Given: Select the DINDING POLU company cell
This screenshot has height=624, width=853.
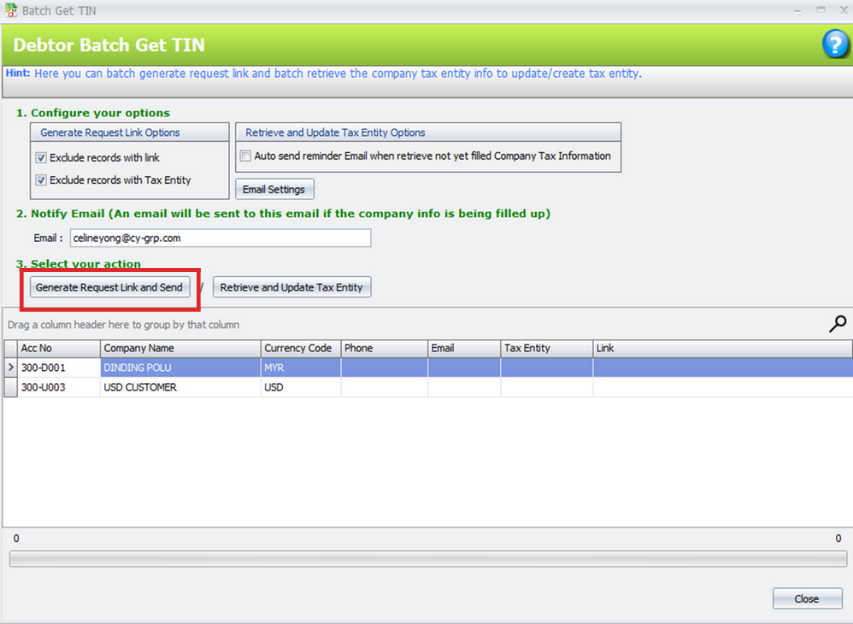Looking at the screenshot, I should click(140, 368).
